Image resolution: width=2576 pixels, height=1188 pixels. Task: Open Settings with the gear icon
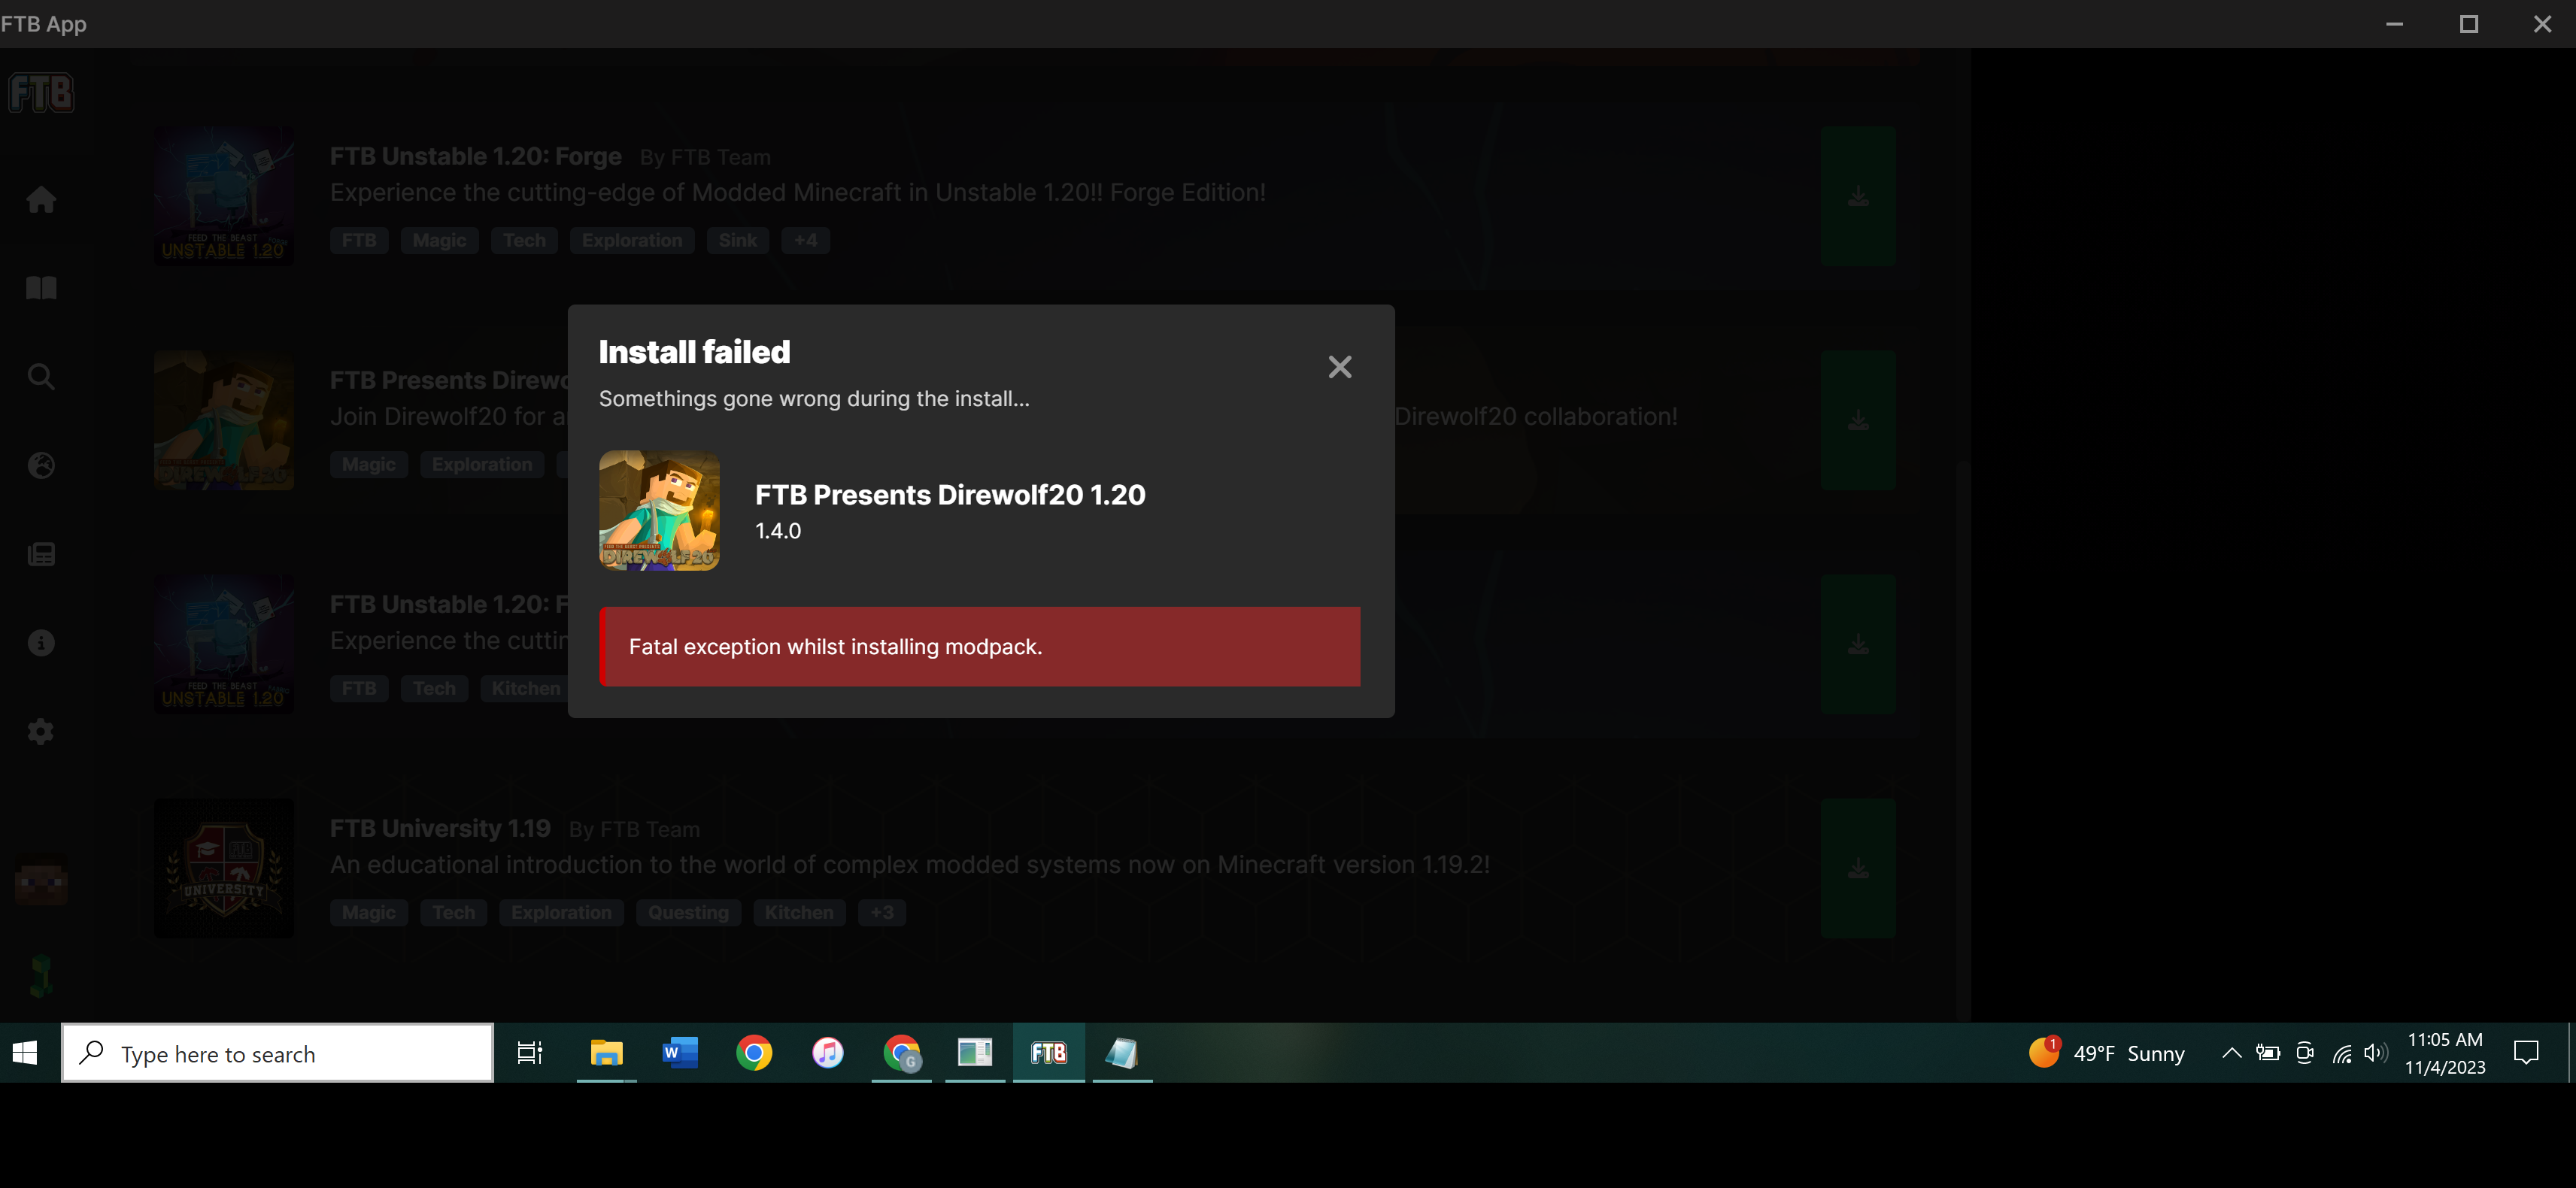point(41,731)
